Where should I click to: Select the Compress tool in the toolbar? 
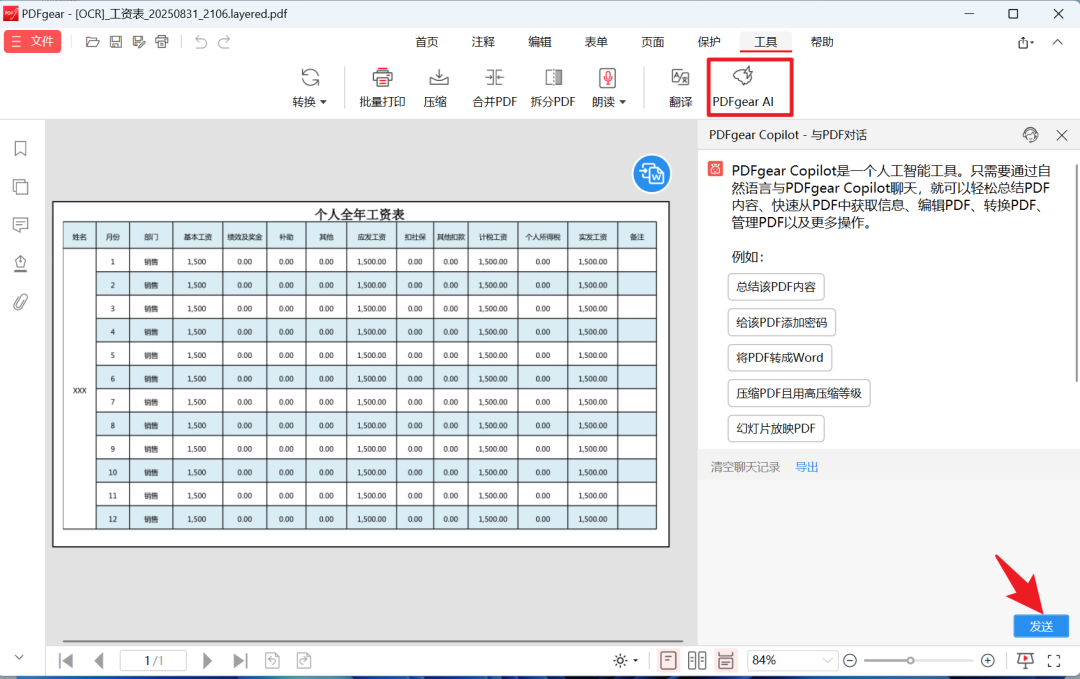(436, 88)
